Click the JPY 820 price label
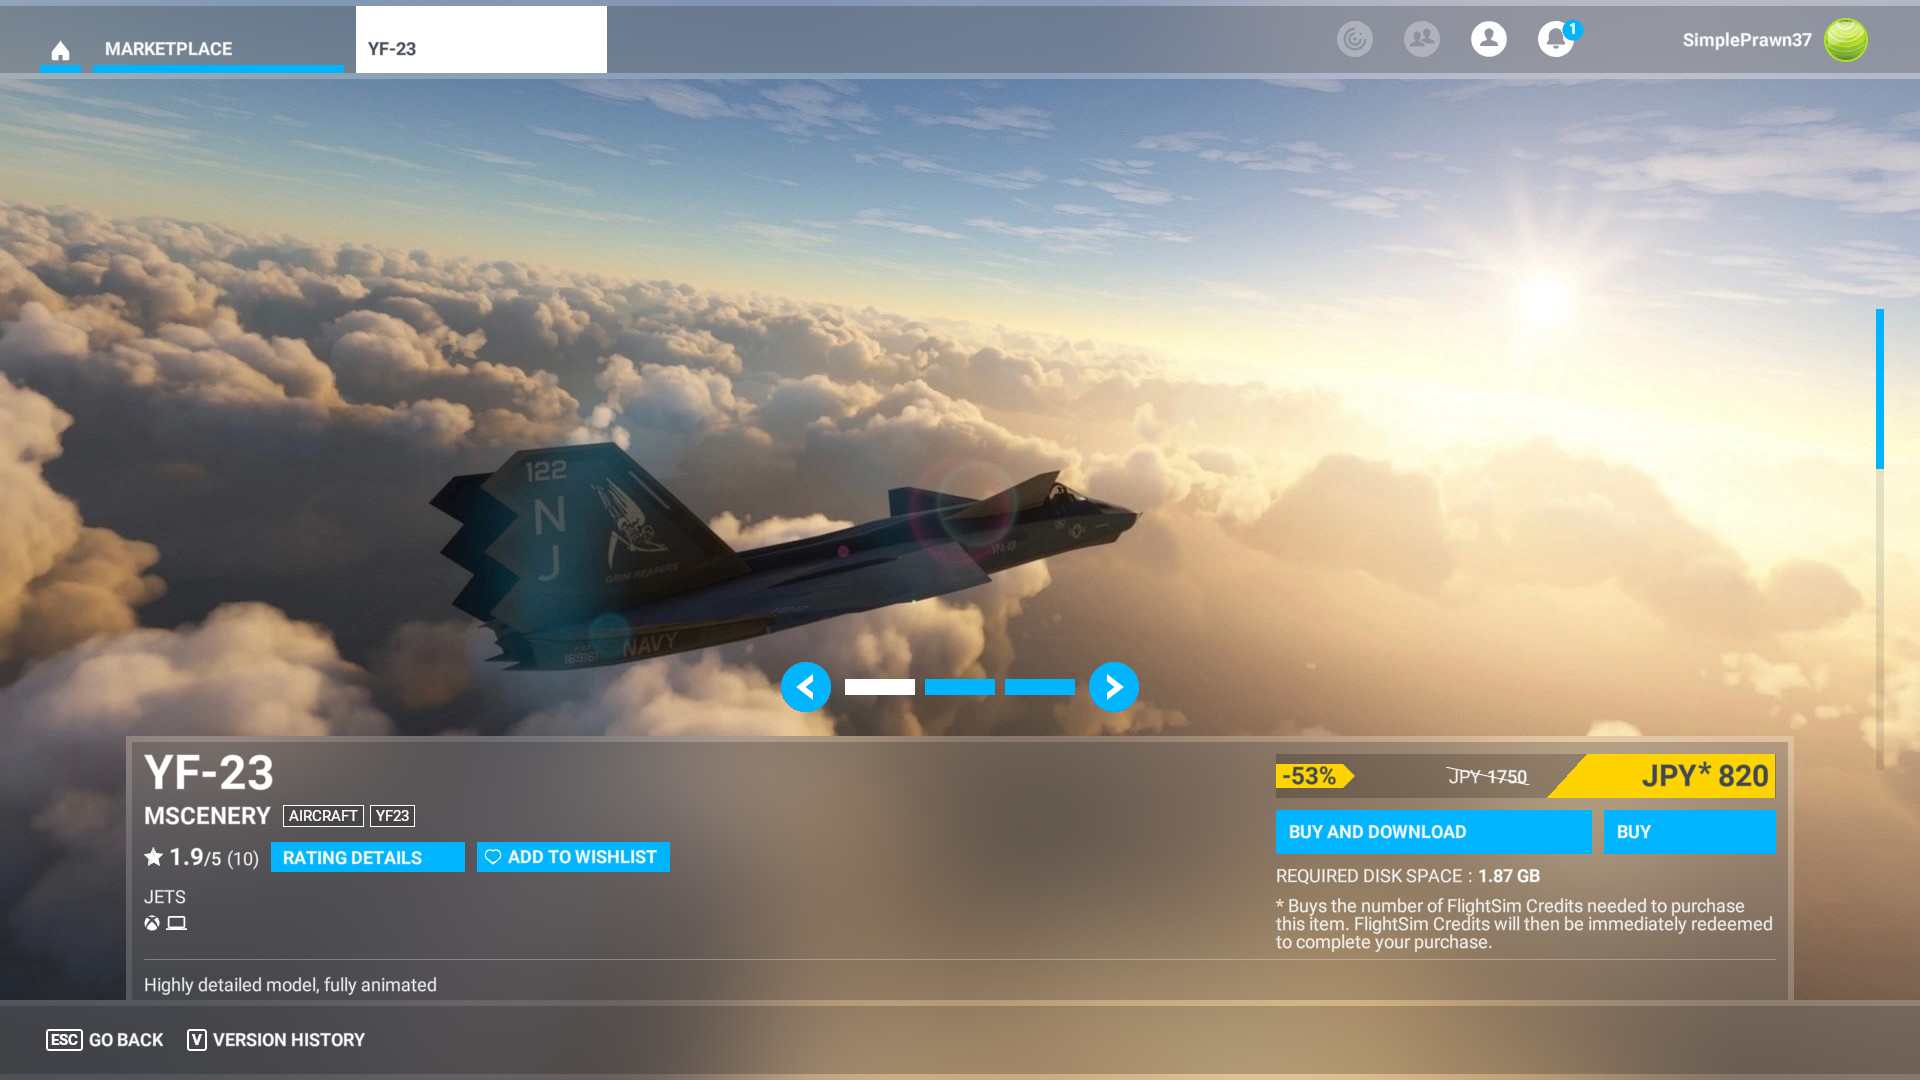The image size is (1920, 1080). 1704,776
